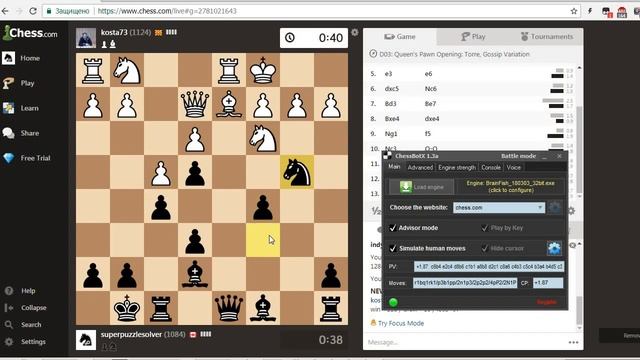Select the white queen on the board

195,104
